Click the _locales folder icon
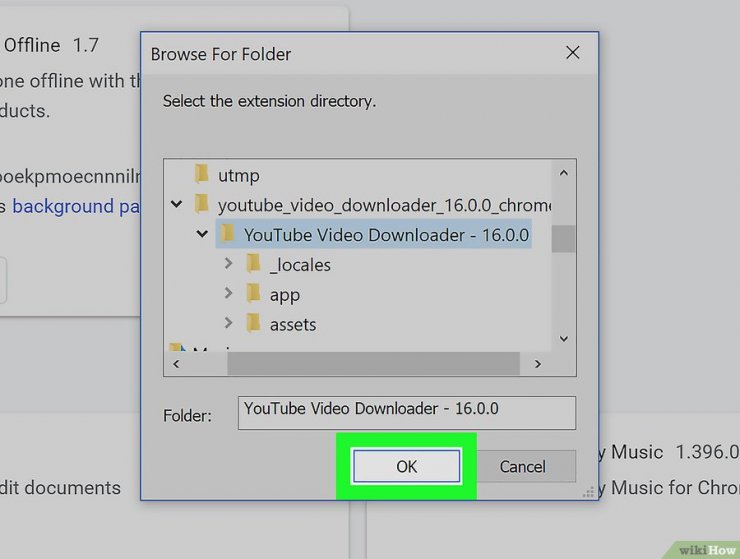The image size is (740, 559). [253, 263]
